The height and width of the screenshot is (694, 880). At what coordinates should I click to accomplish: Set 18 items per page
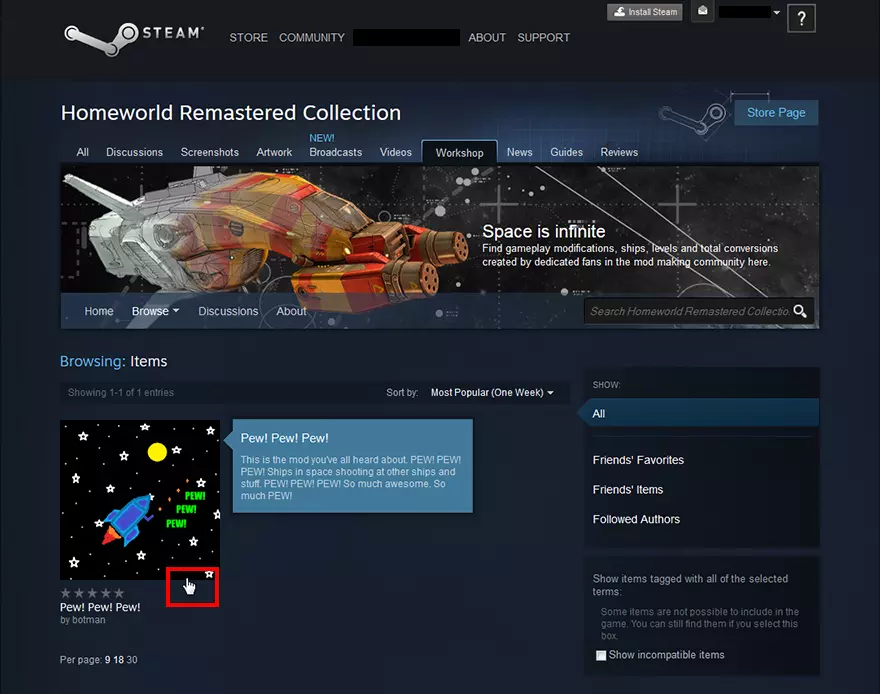(x=118, y=660)
